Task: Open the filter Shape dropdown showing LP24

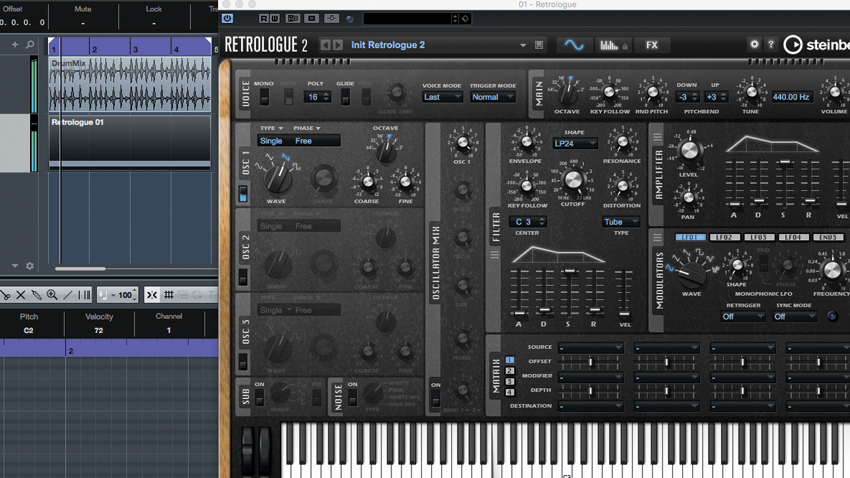Action: 575,144
